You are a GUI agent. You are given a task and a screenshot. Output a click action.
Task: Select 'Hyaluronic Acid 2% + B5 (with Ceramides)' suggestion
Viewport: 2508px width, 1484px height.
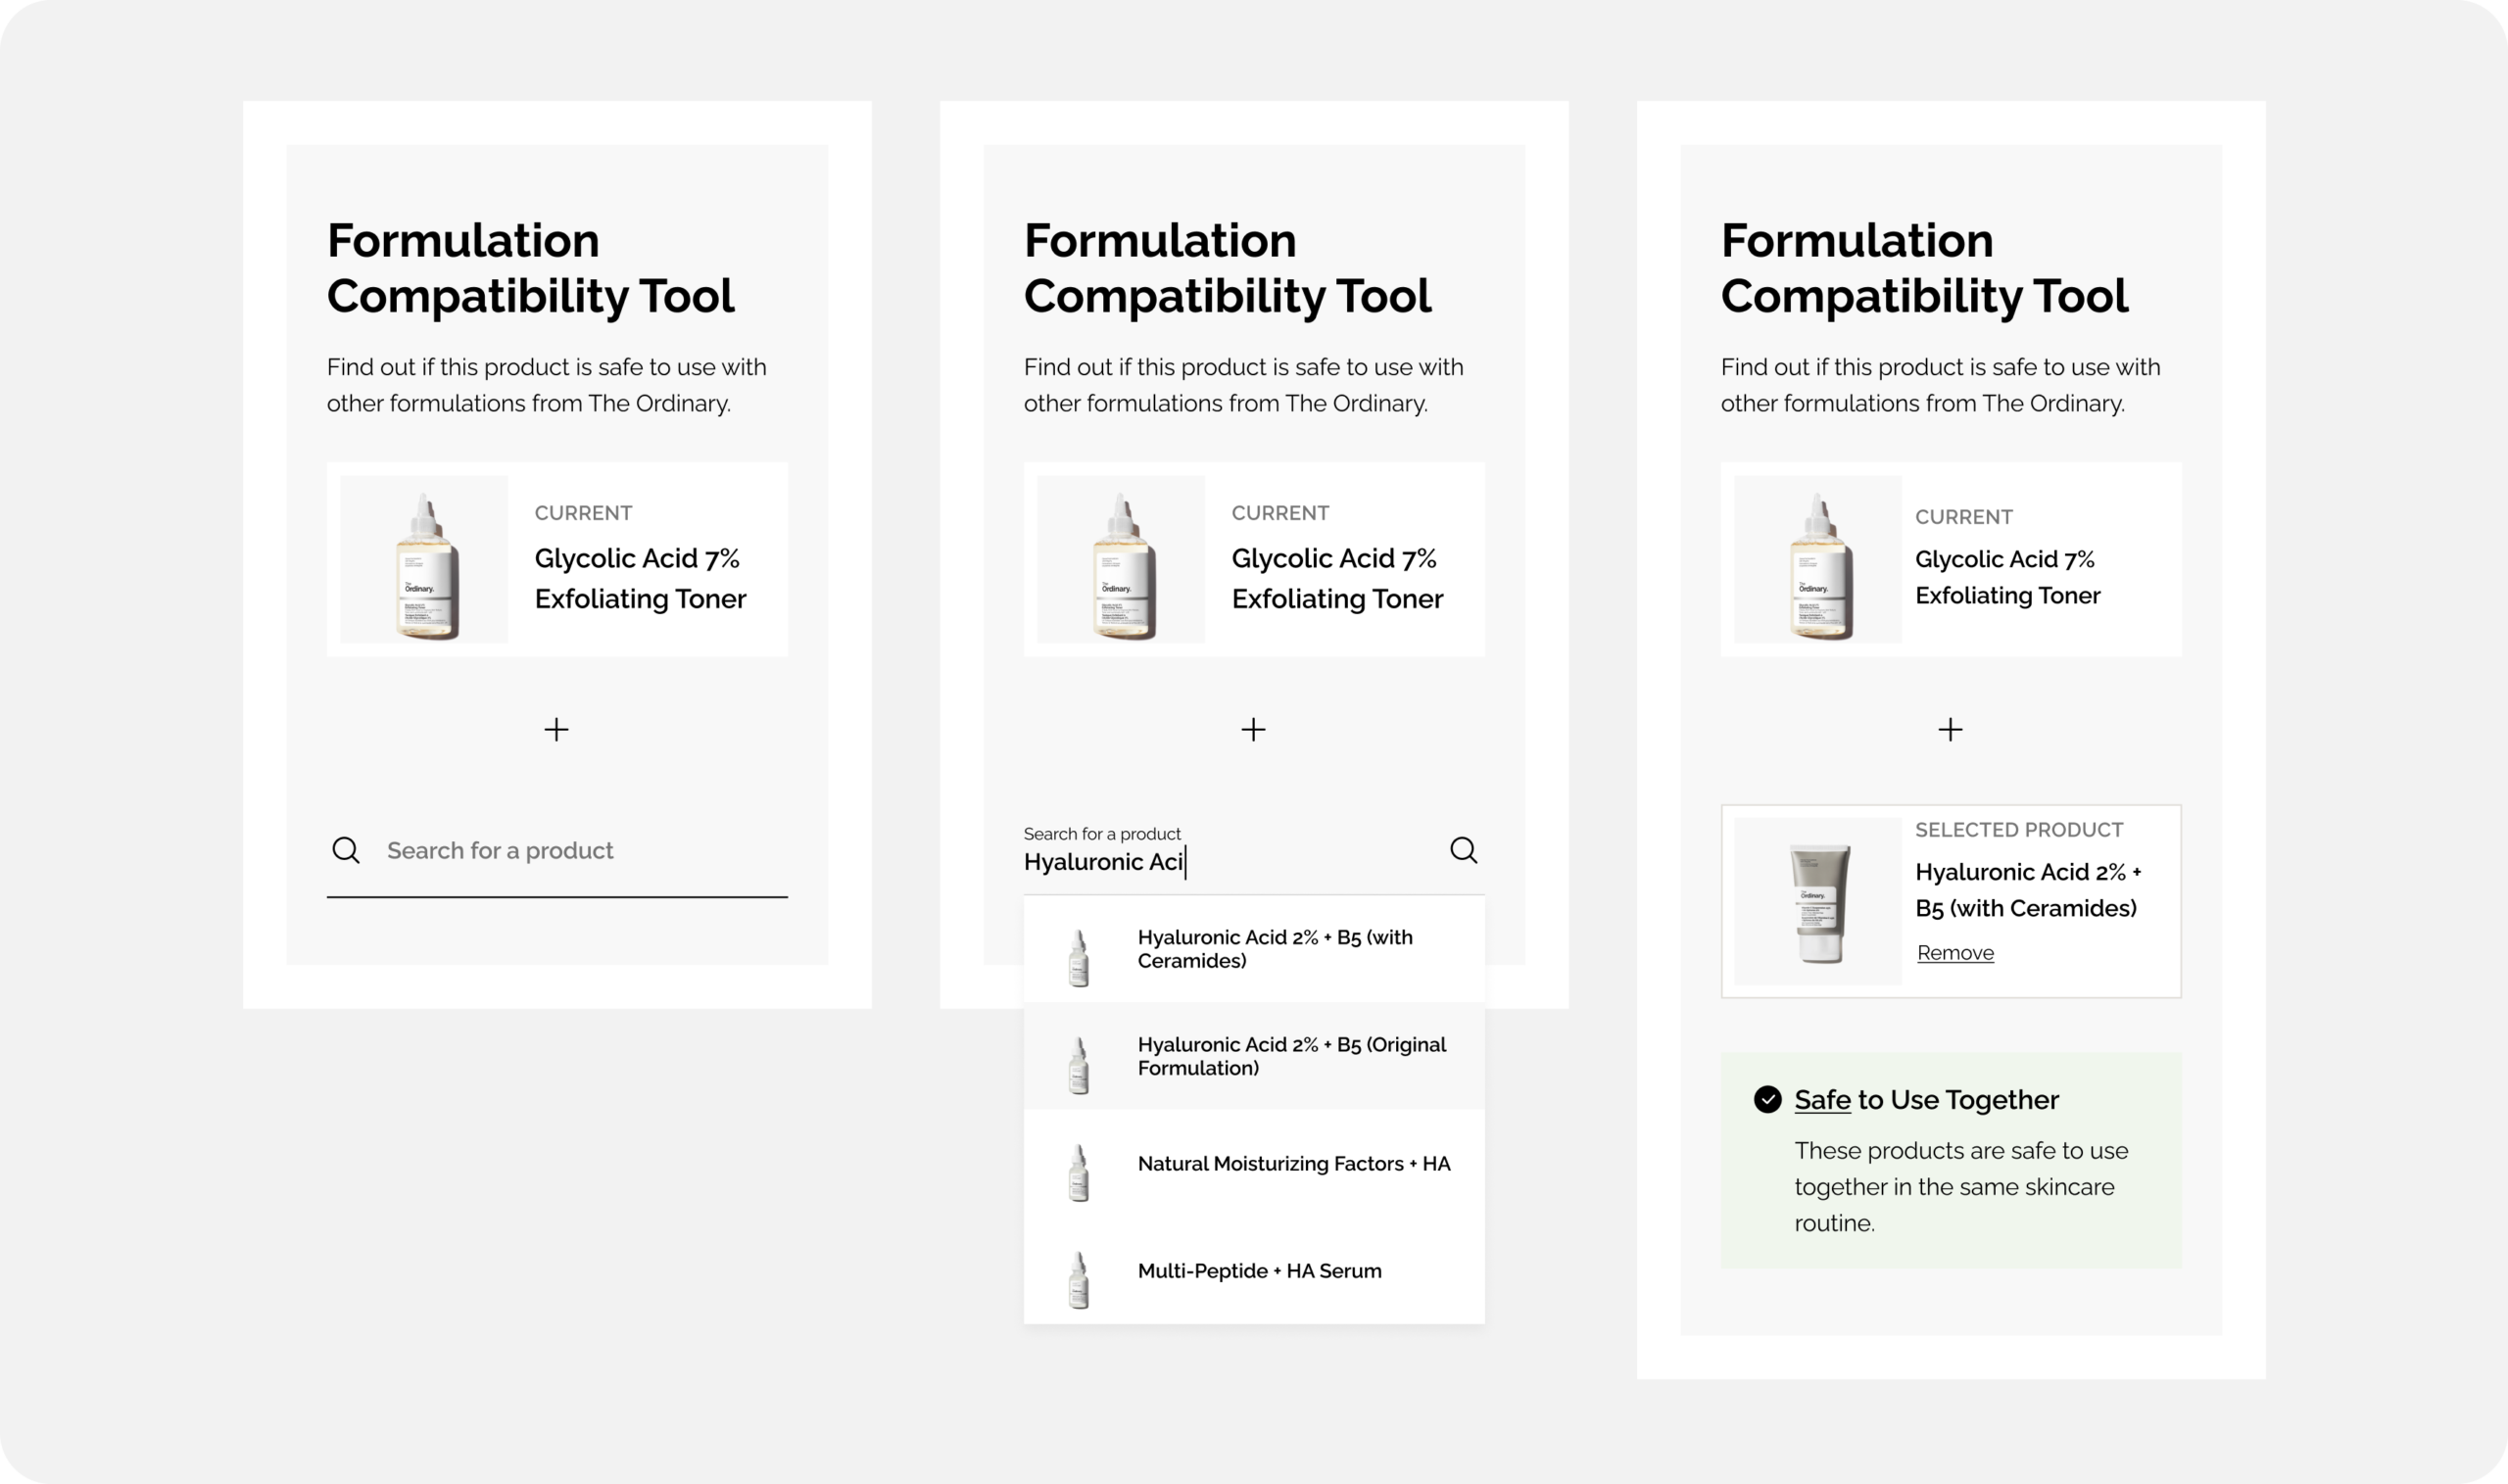(x=1274, y=949)
